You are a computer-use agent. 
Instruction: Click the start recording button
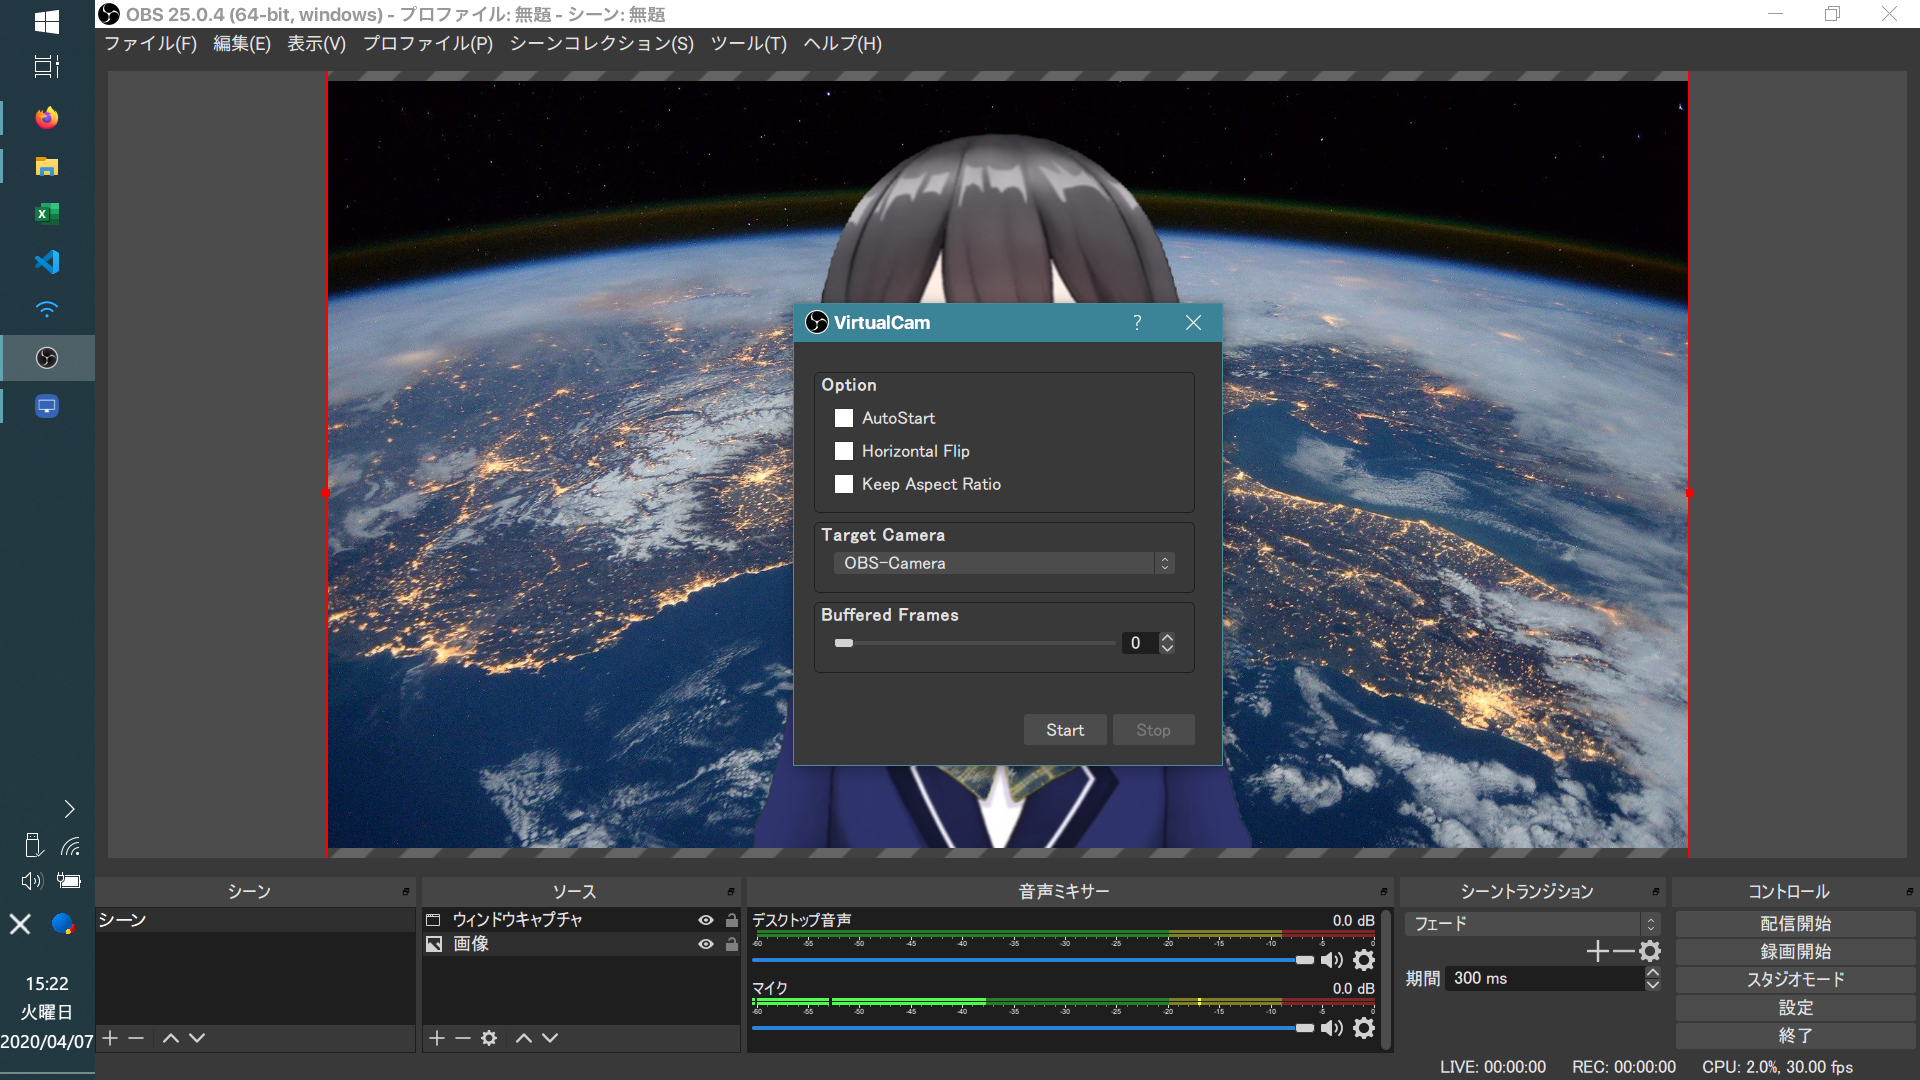(1795, 952)
